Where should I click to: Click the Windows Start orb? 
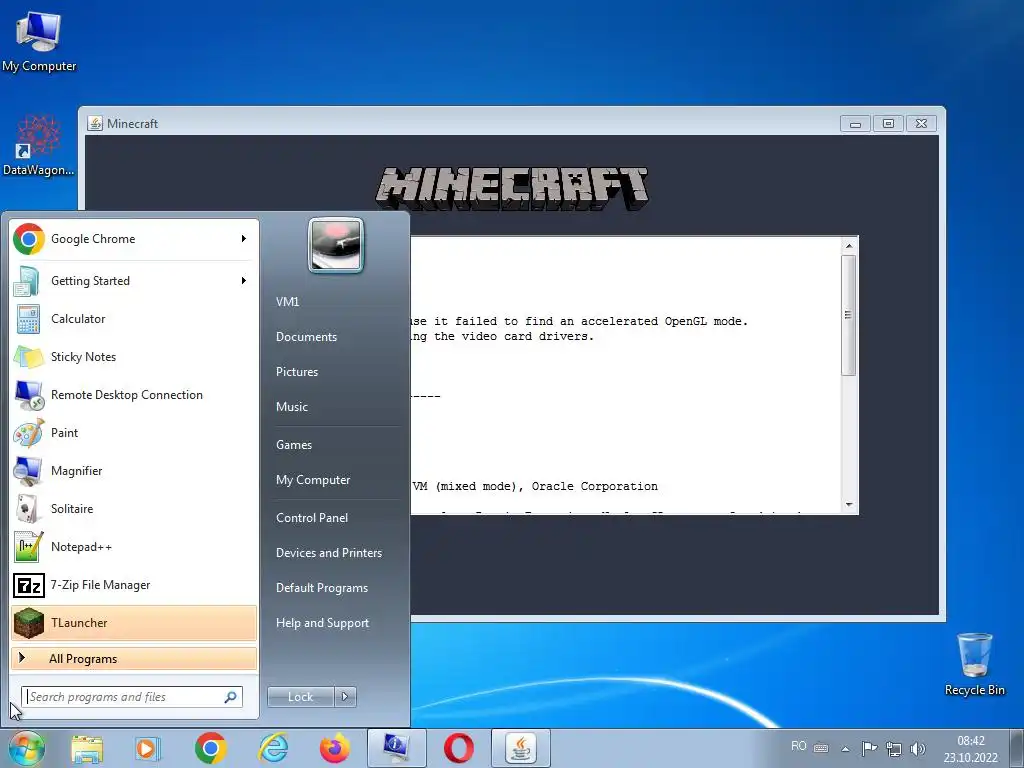tap(27, 748)
